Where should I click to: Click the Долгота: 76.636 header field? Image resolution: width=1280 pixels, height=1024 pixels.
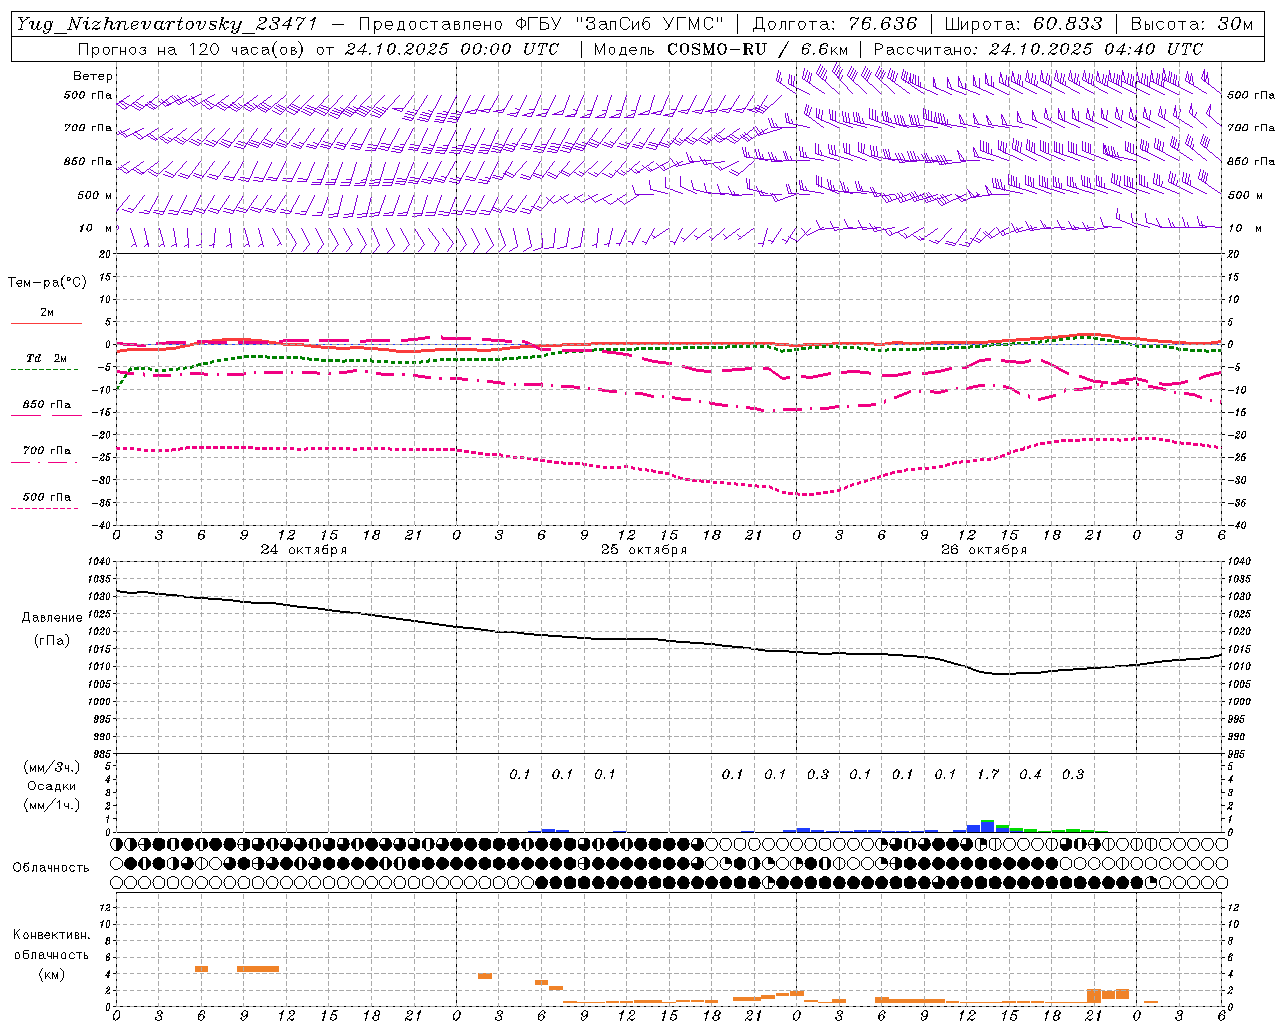coord(834,24)
